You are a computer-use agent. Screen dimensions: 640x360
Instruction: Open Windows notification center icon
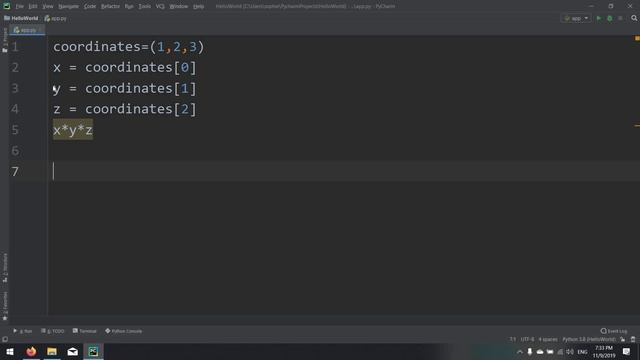click(x=627, y=352)
